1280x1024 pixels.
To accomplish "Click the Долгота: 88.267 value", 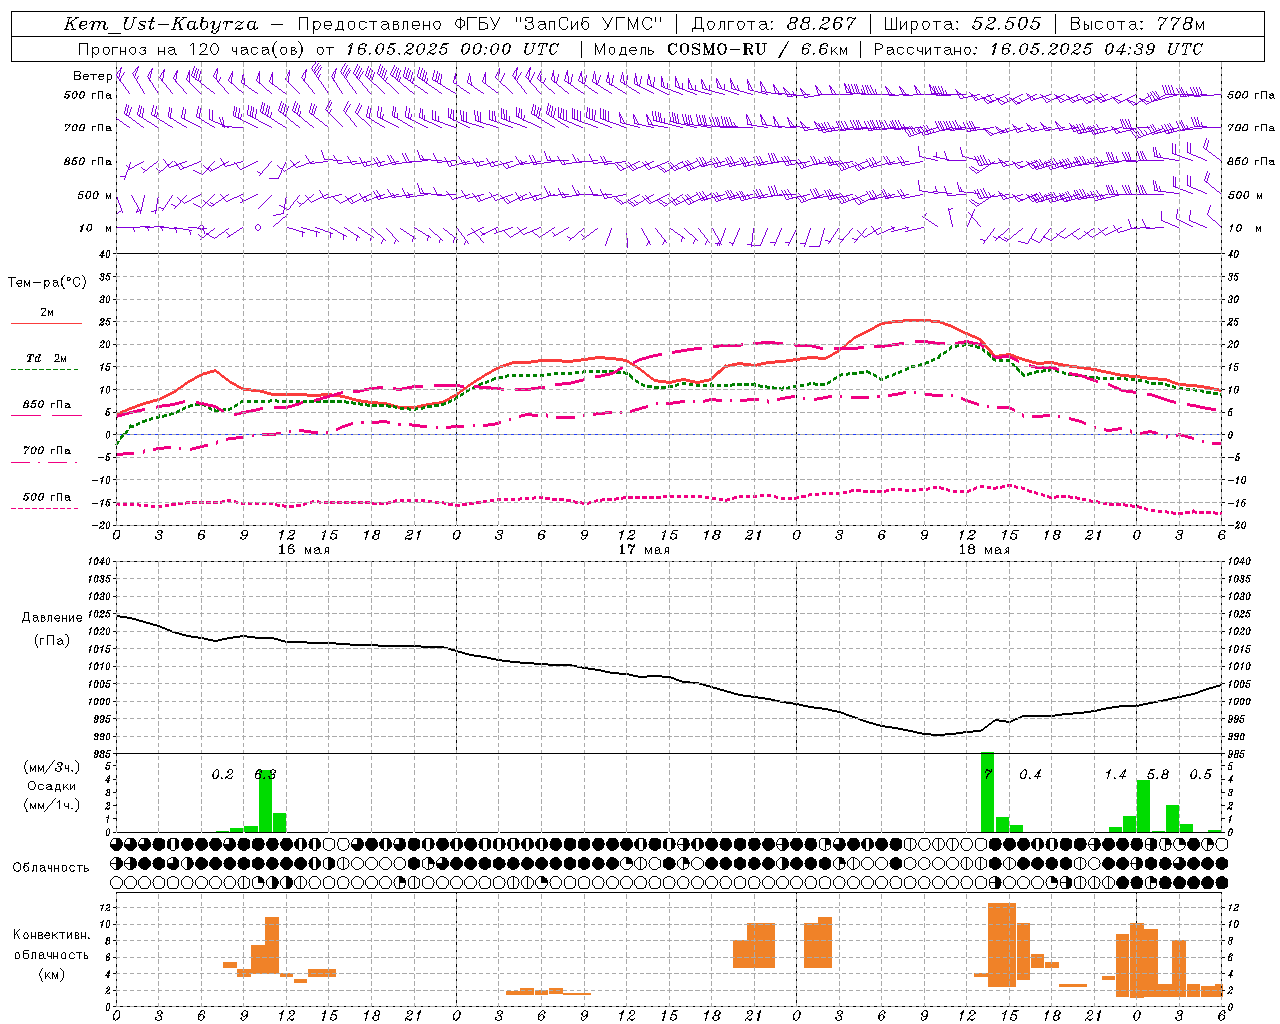I will (774, 24).
